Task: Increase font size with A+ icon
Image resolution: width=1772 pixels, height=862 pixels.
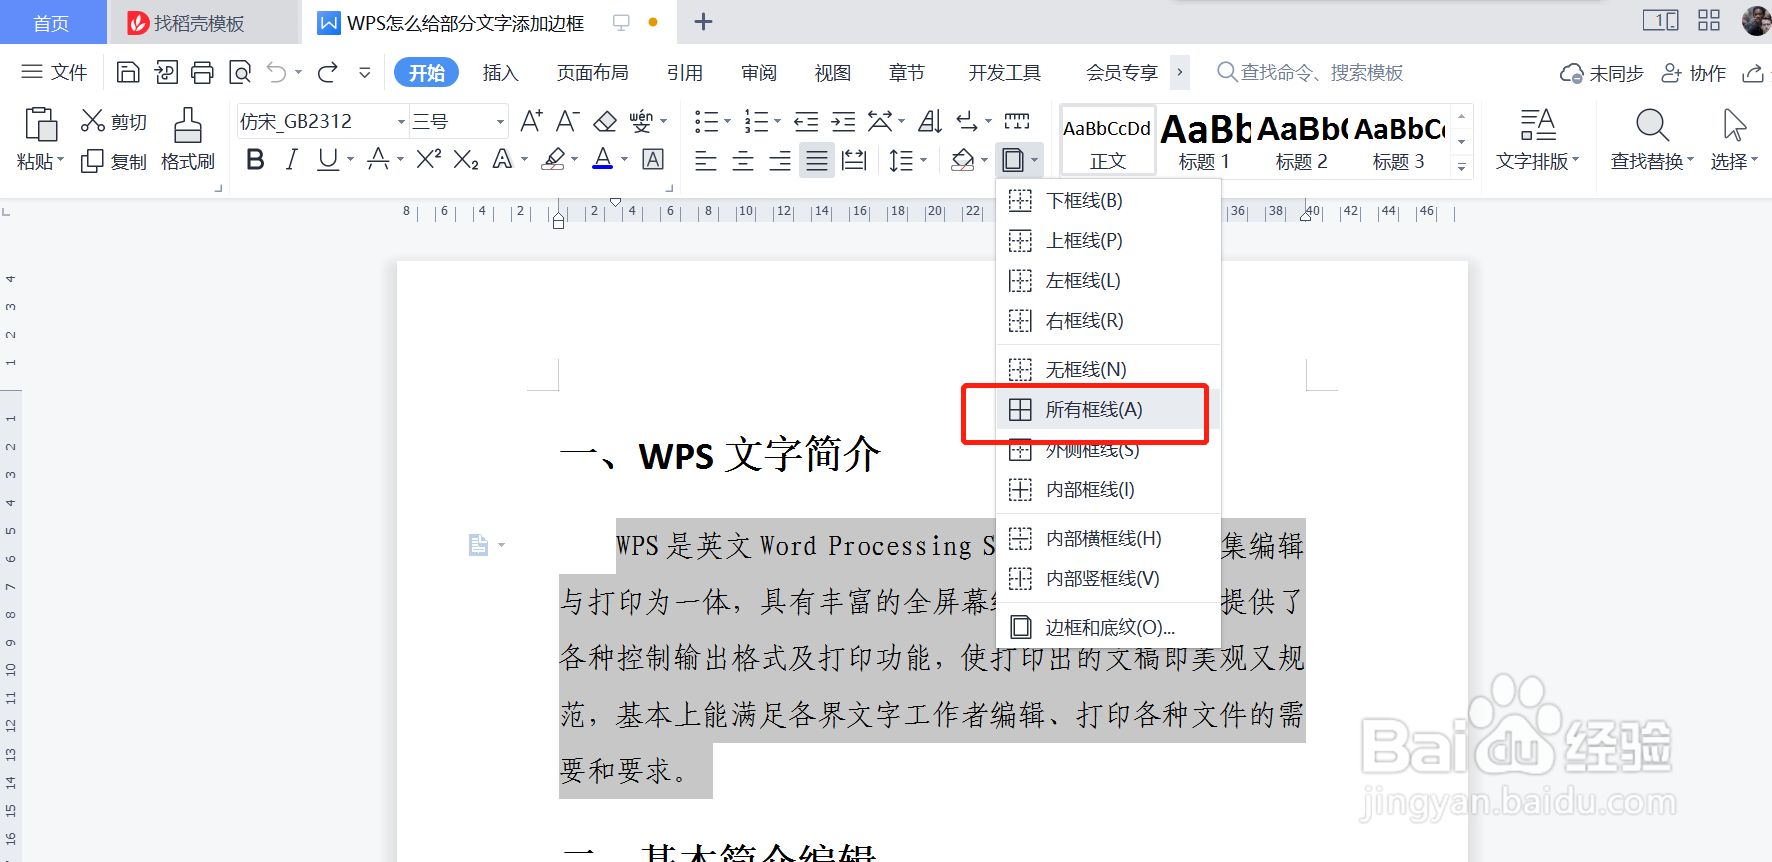Action: click(531, 121)
